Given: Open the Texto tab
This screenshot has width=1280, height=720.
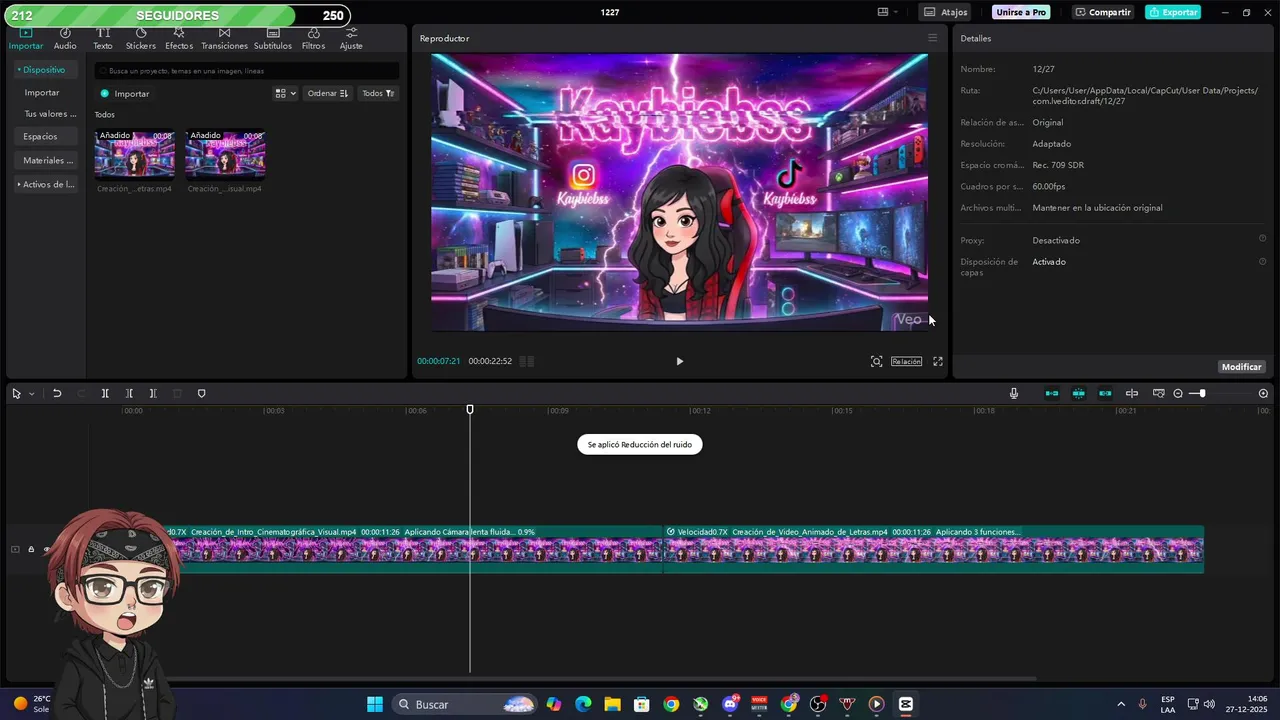Looking at the screenshot, I should pos(103,40).
